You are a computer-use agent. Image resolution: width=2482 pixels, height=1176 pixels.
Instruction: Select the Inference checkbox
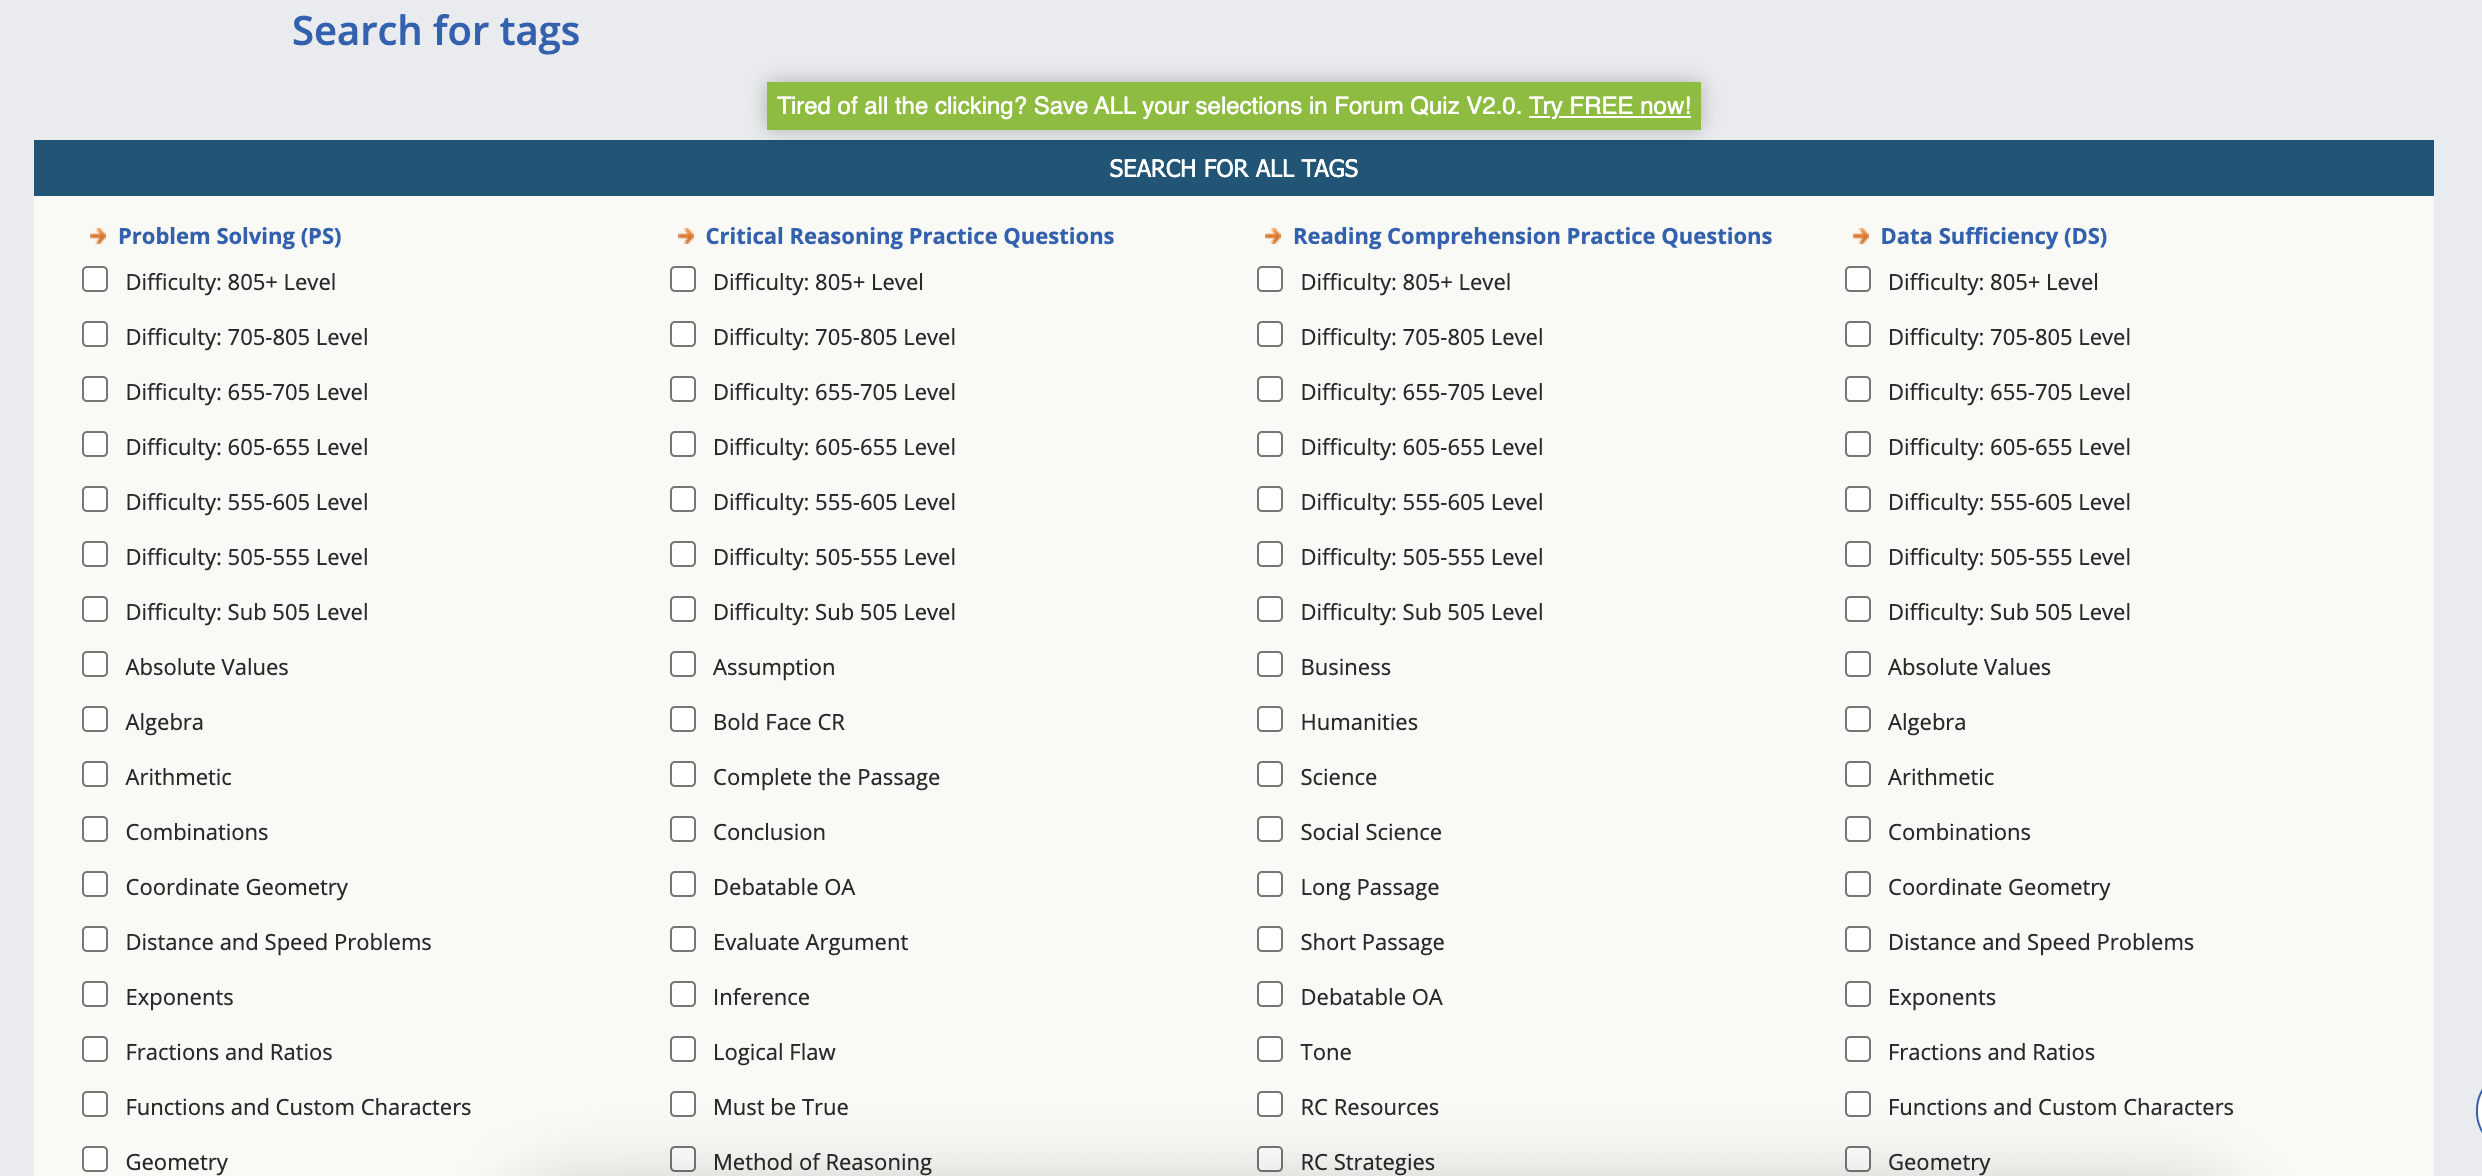point(683,995)
